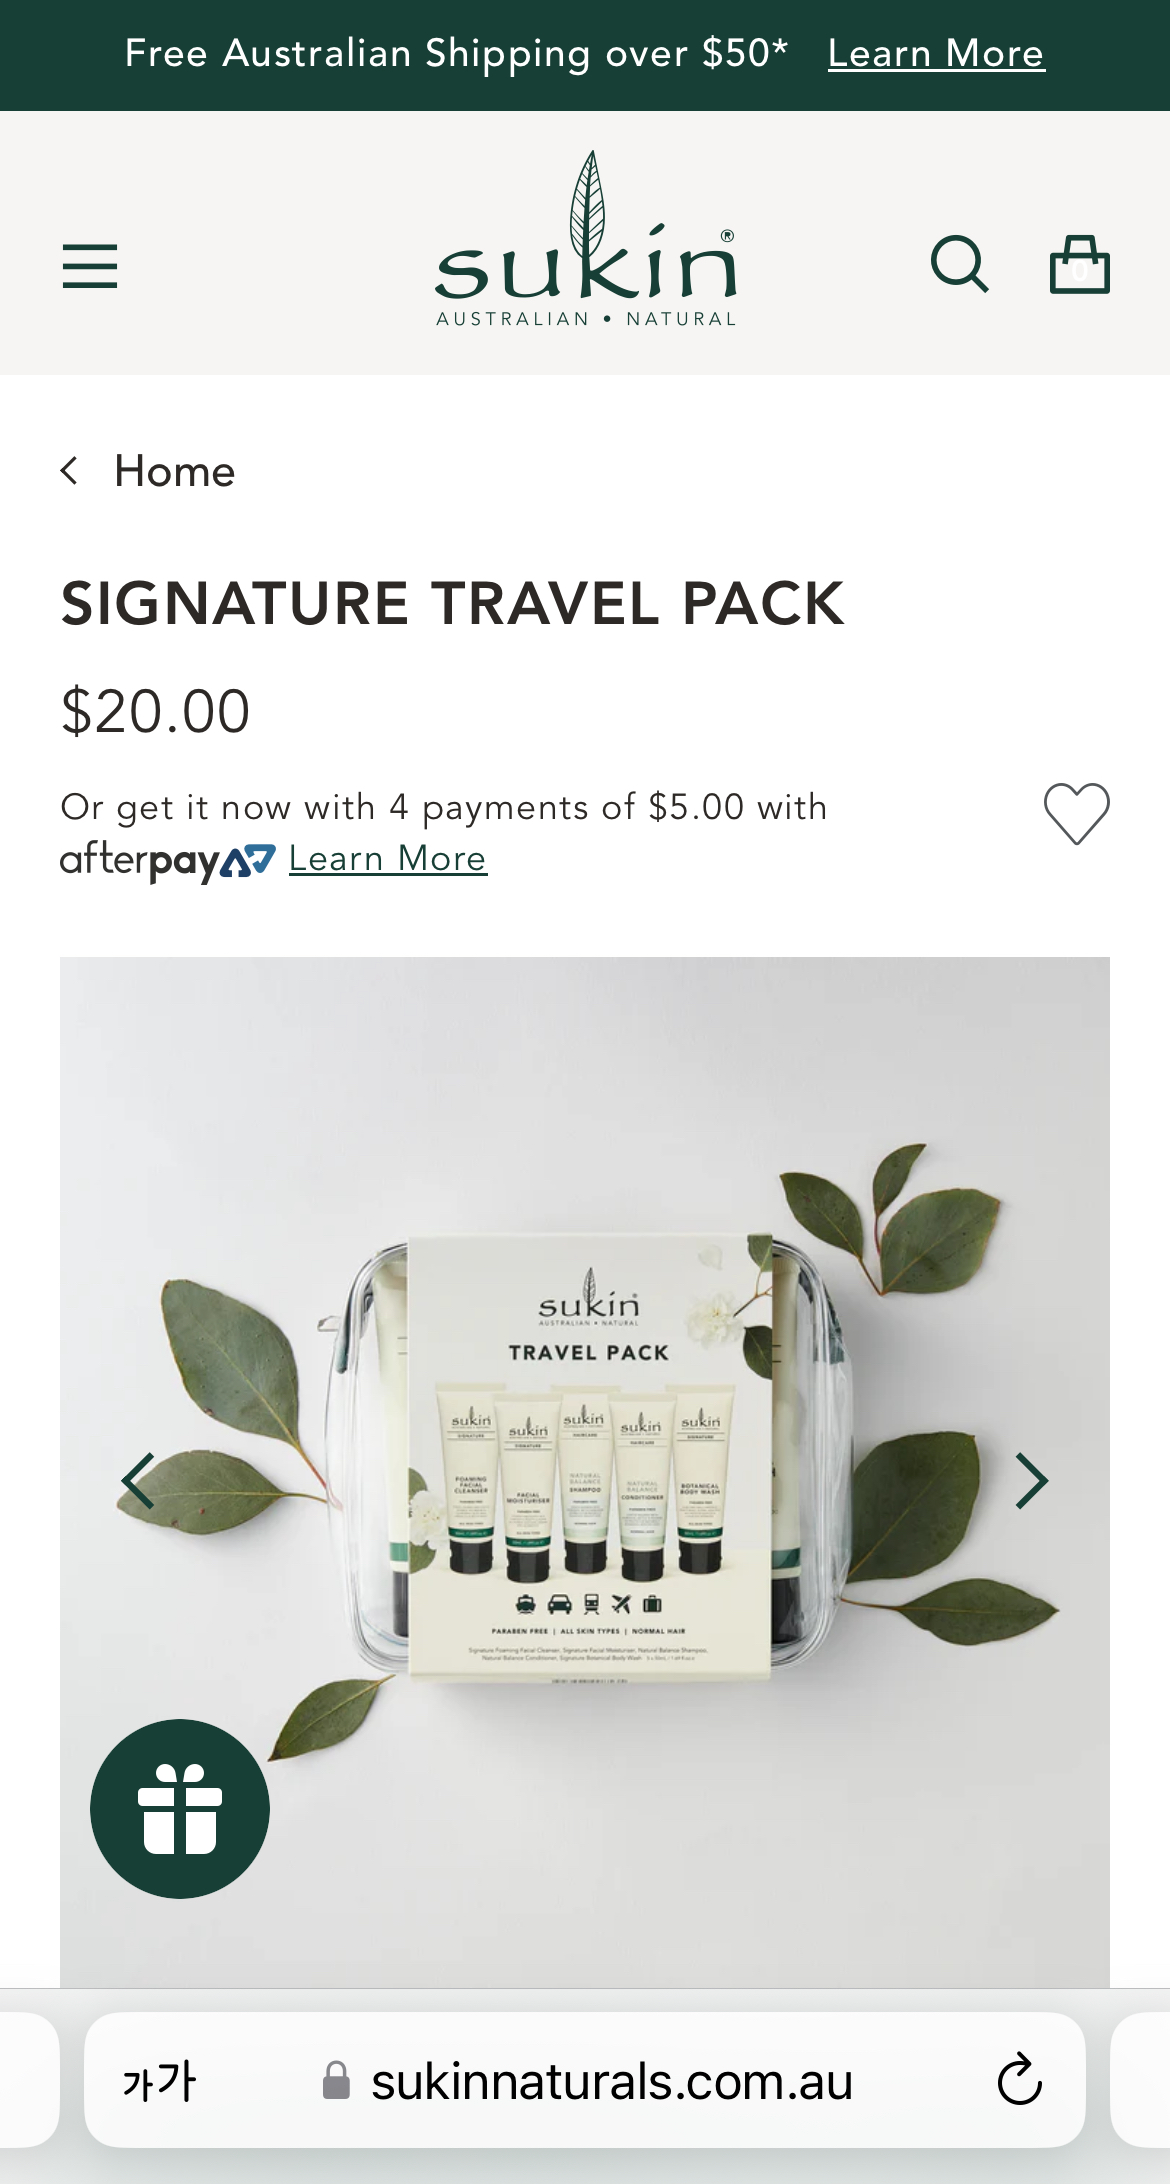
Task: Click Learn More in the shipping banner
Action: pos(936,54)
